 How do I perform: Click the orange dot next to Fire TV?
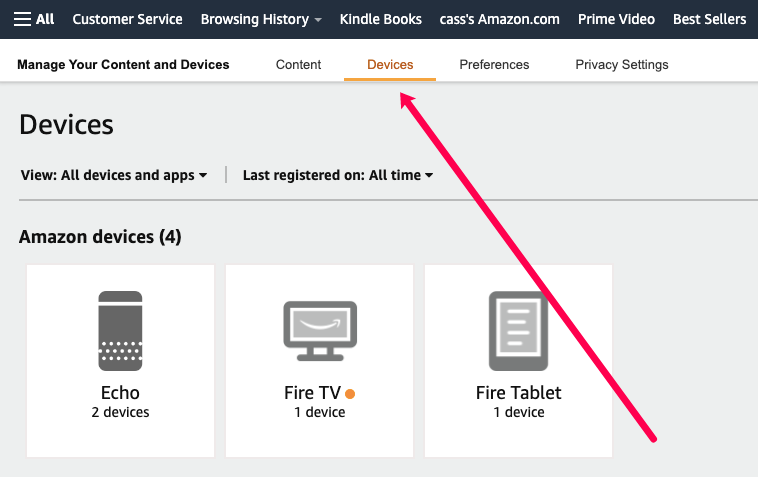pyautogui.click(x=350, y=394)
